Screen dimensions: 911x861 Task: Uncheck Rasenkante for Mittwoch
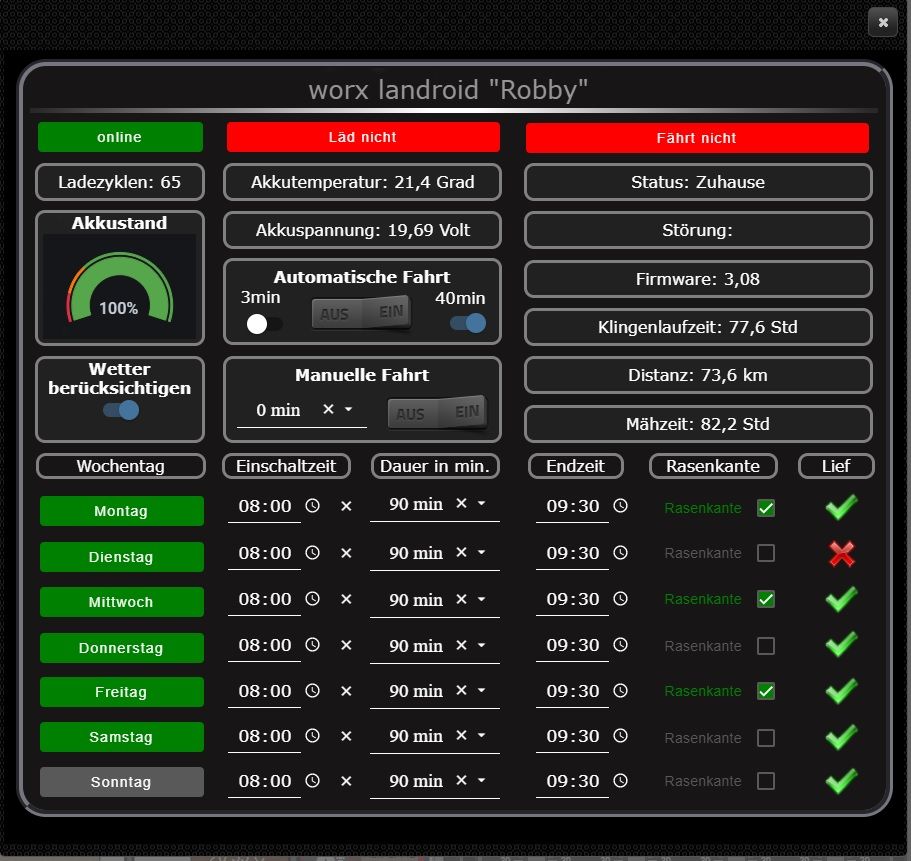pos(766,599)
